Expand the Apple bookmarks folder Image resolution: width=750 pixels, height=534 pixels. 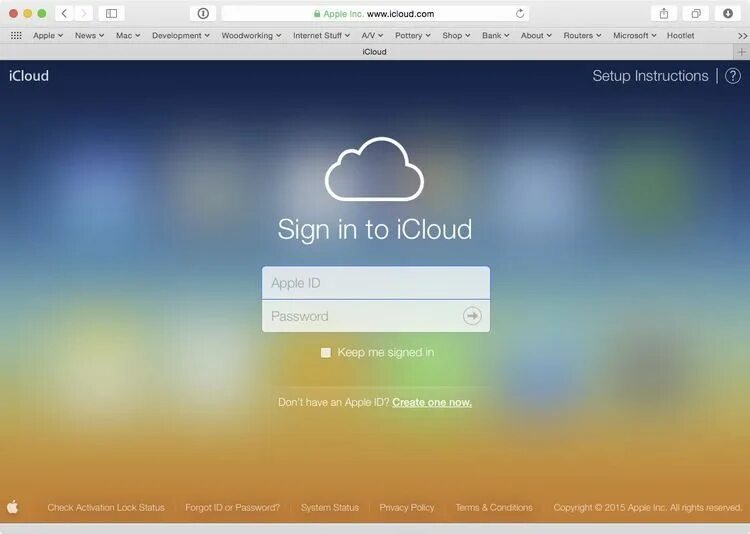click(48, 35)
